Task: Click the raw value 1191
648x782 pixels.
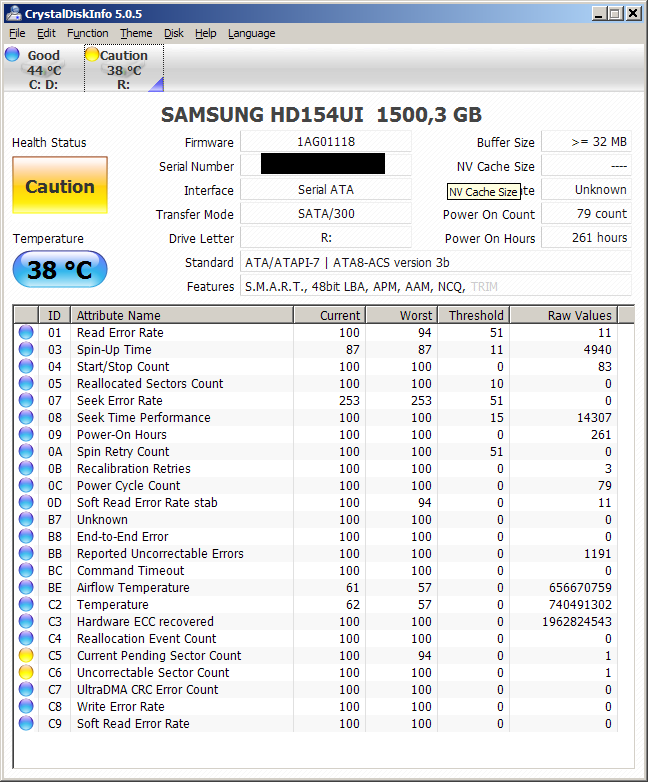Action: pyautogui.click(x=598, y=554)
